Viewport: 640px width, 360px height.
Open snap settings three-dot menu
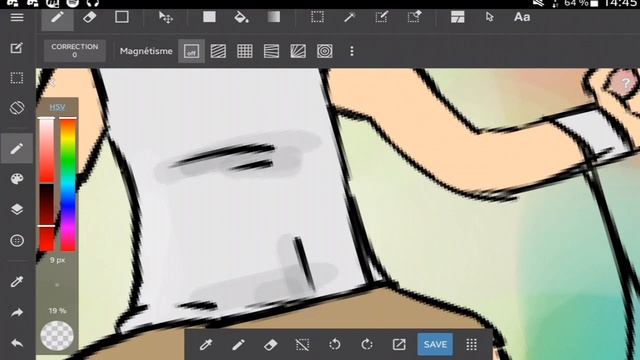point(352,51)
